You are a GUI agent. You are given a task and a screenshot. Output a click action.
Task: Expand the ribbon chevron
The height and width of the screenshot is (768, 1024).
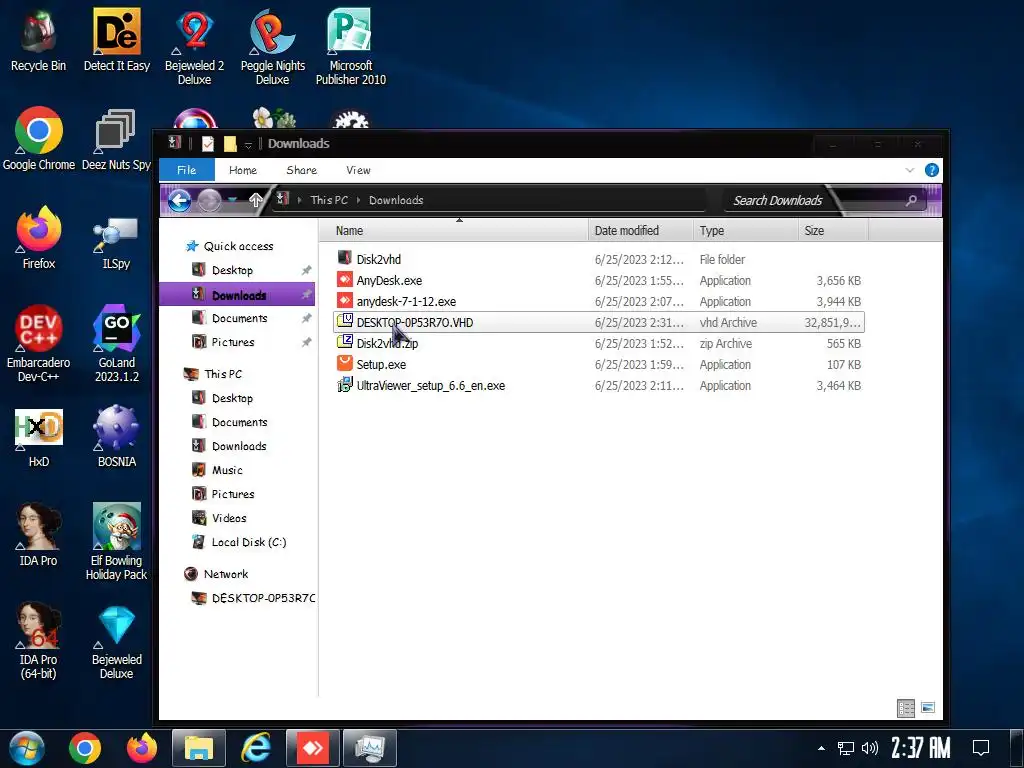tap(910, 170)
